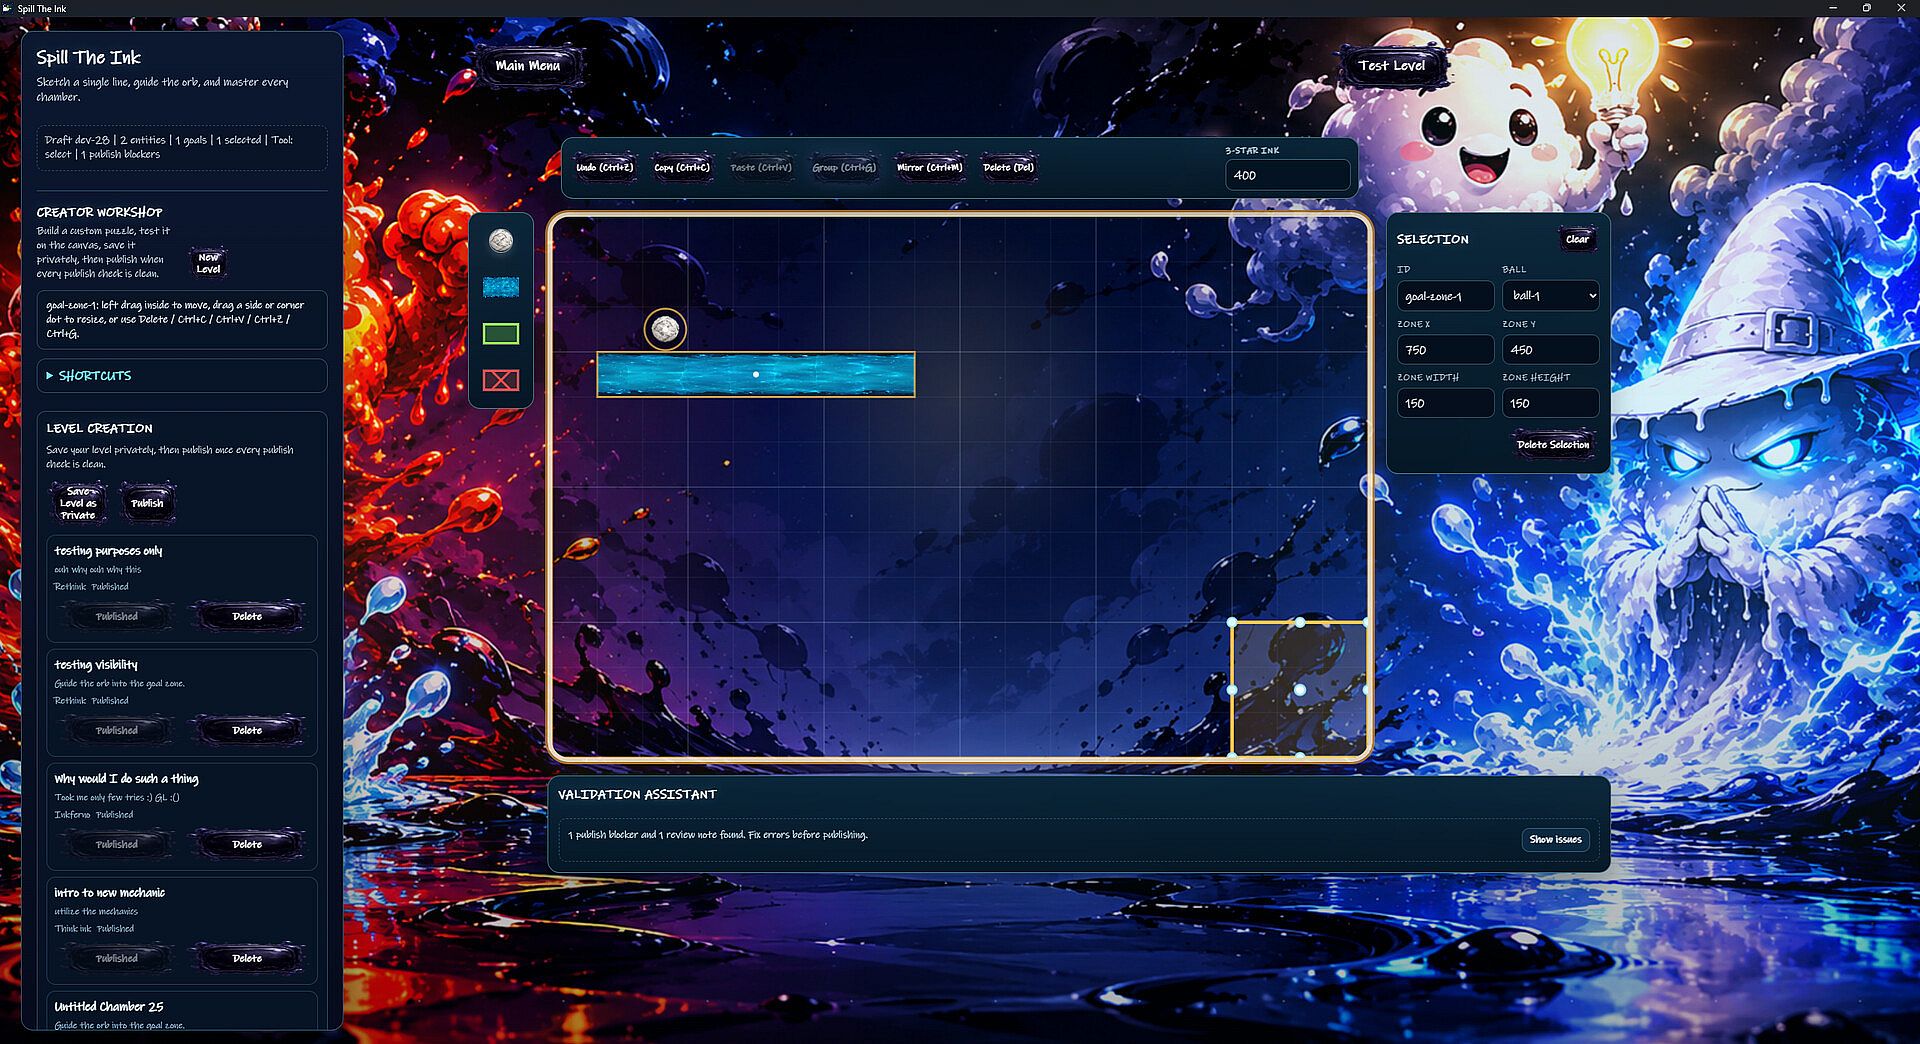This screenshot has height=1044, width=1920.
Task: Click the Publish button
Action: pyautogui.click(x=147, y=503)
